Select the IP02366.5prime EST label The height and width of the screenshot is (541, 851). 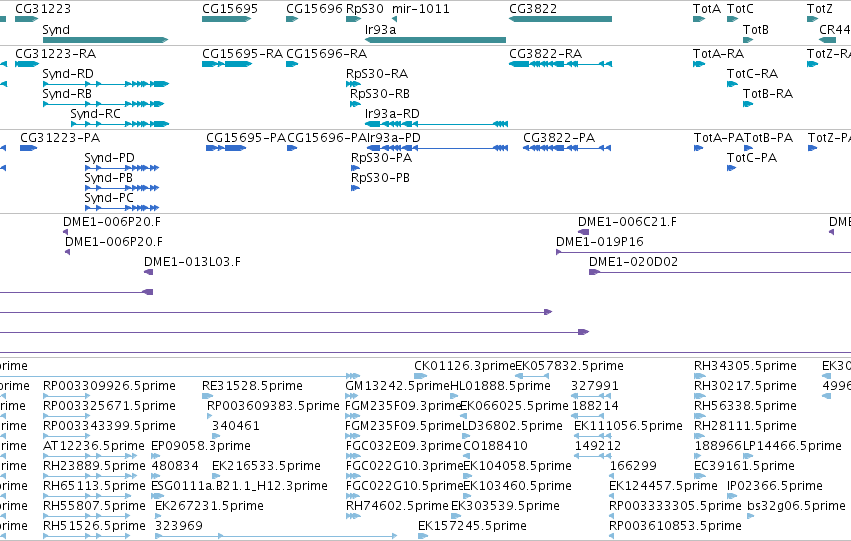click(x=775, y=486)
